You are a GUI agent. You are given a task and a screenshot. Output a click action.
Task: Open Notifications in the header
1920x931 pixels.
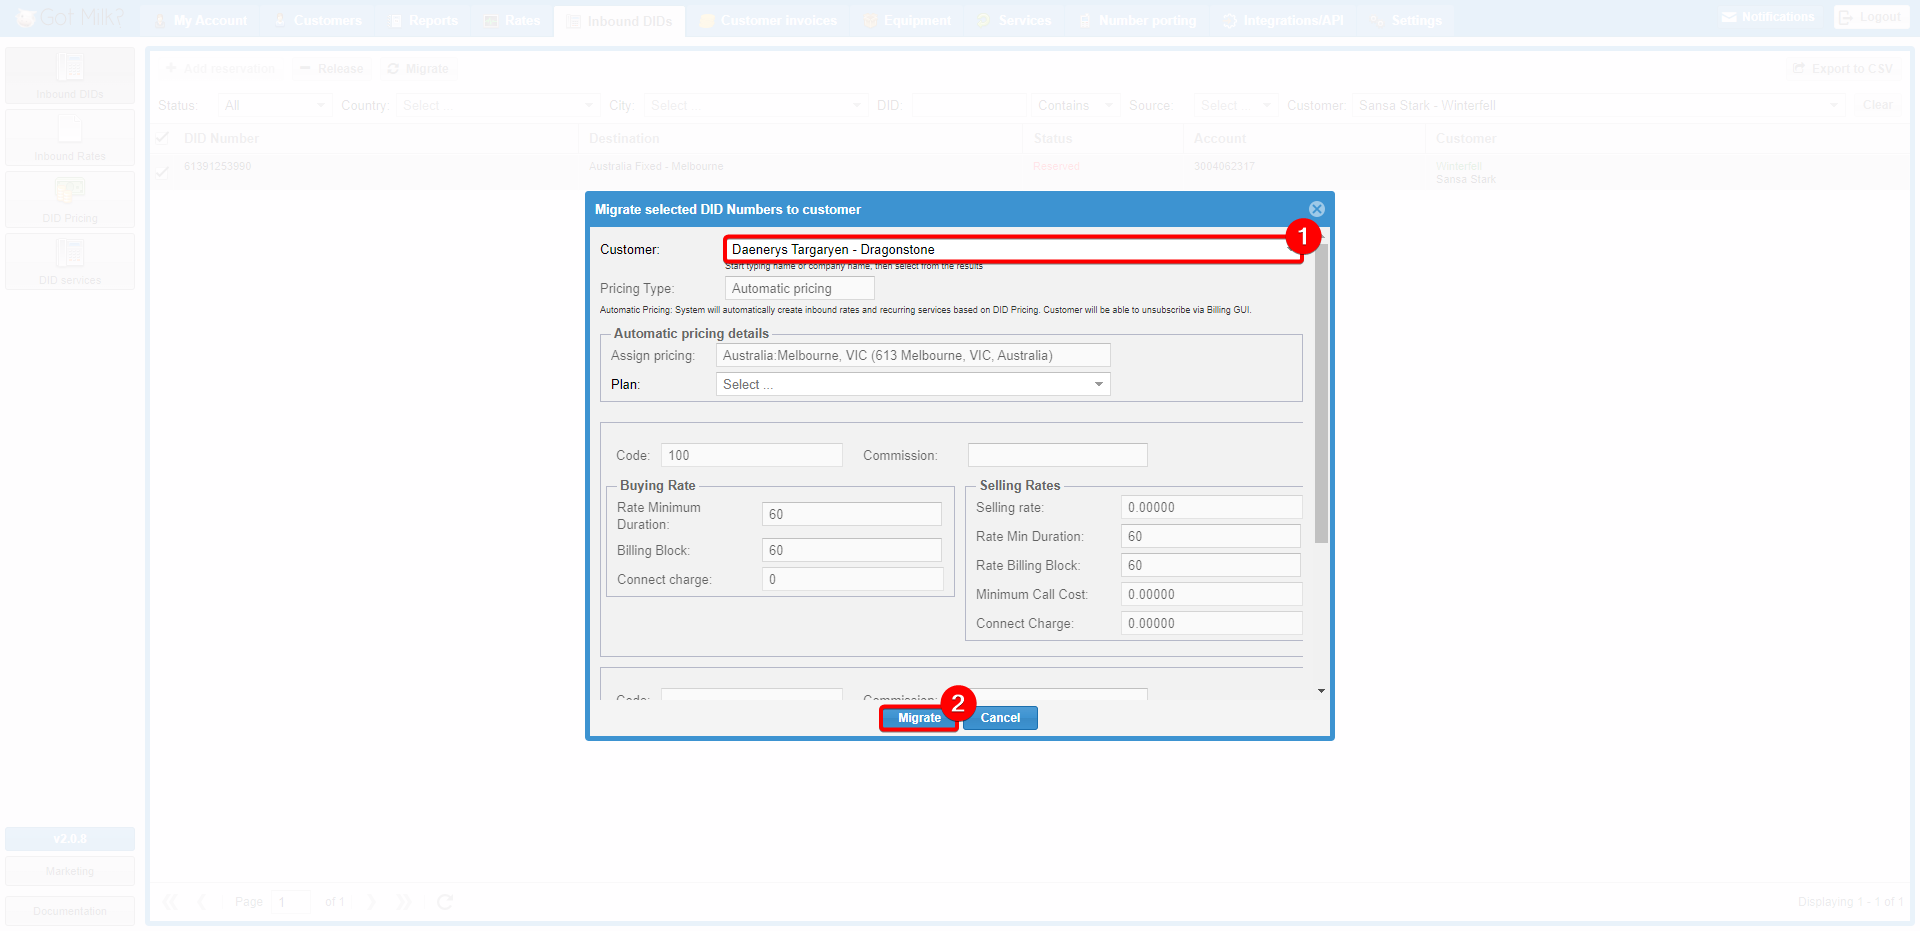1767,17
